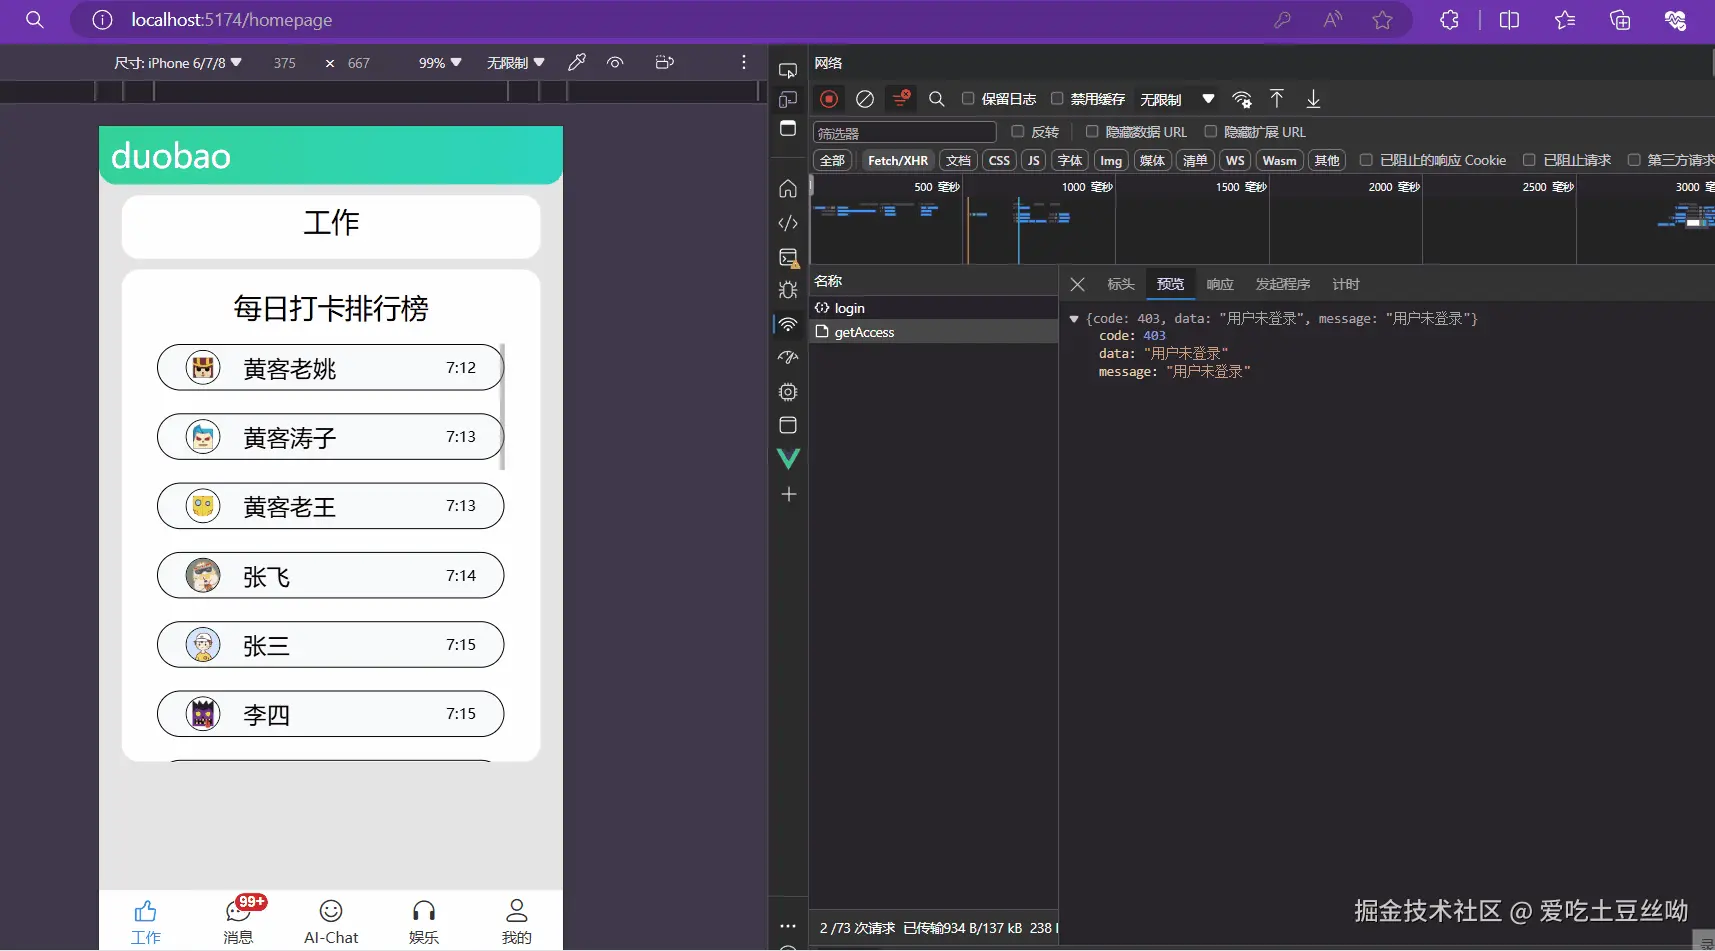This screenshot has height=951, width=1715.
Task: Tick the 反转 checkbox
Action: (1018, 131)
